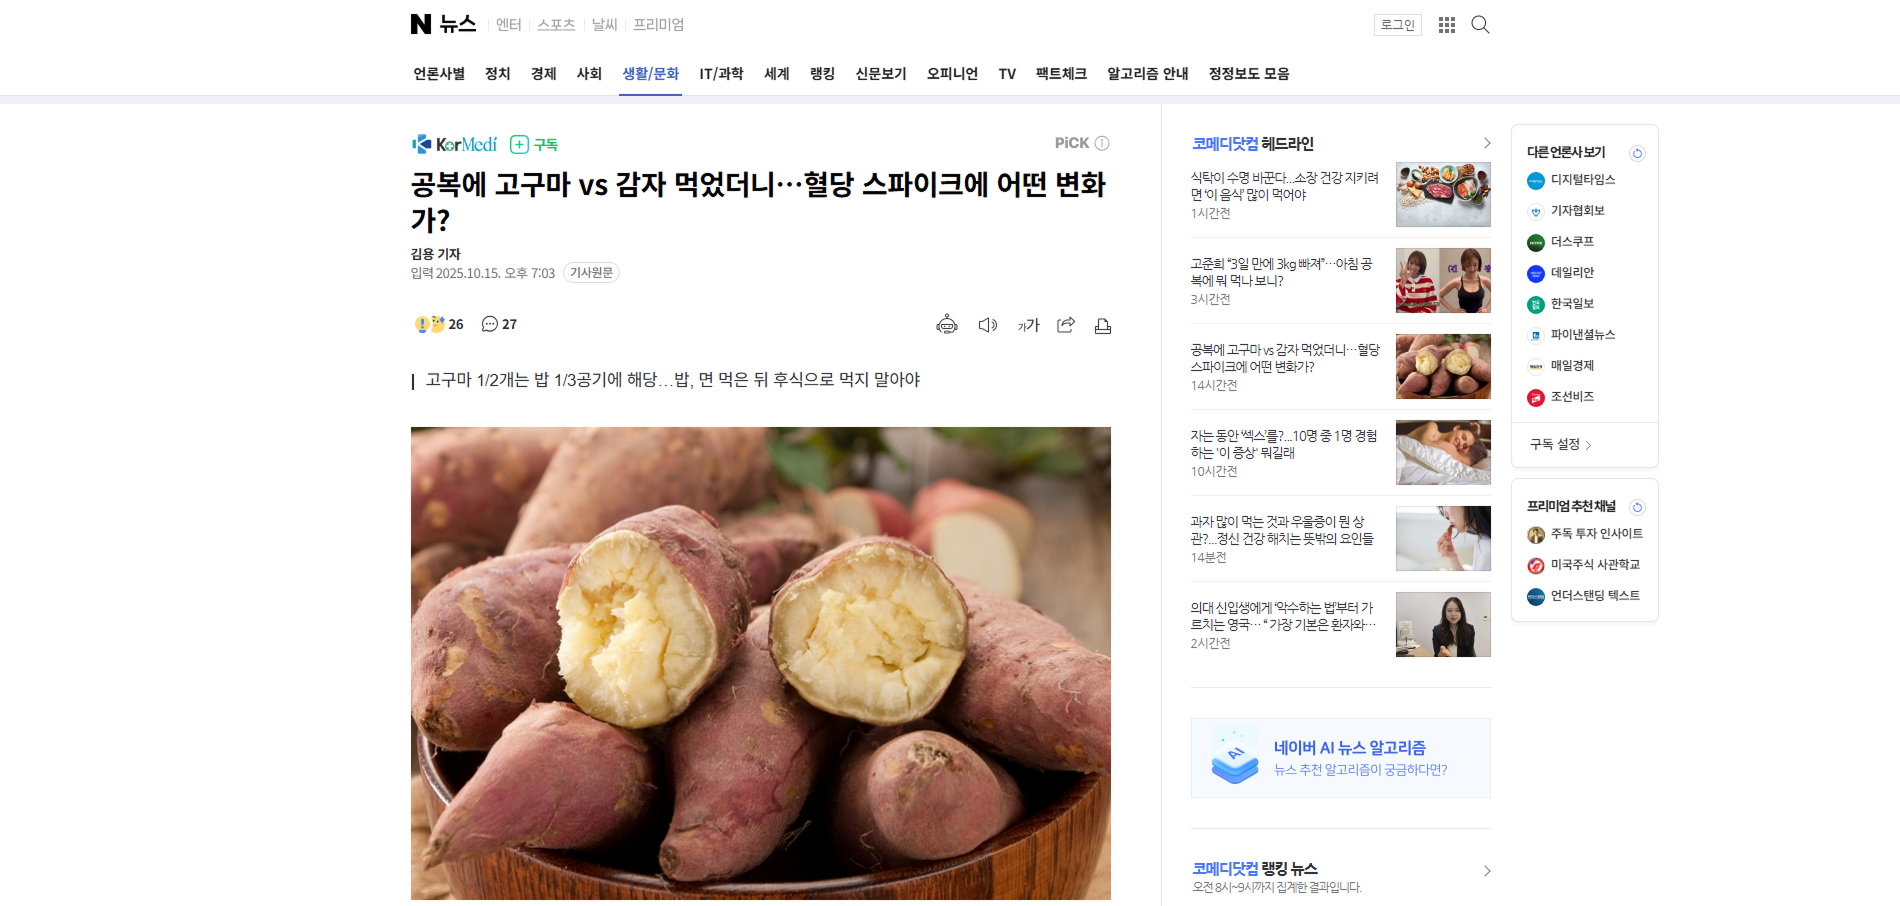Click the 로그인 button

coord(1398,25)
